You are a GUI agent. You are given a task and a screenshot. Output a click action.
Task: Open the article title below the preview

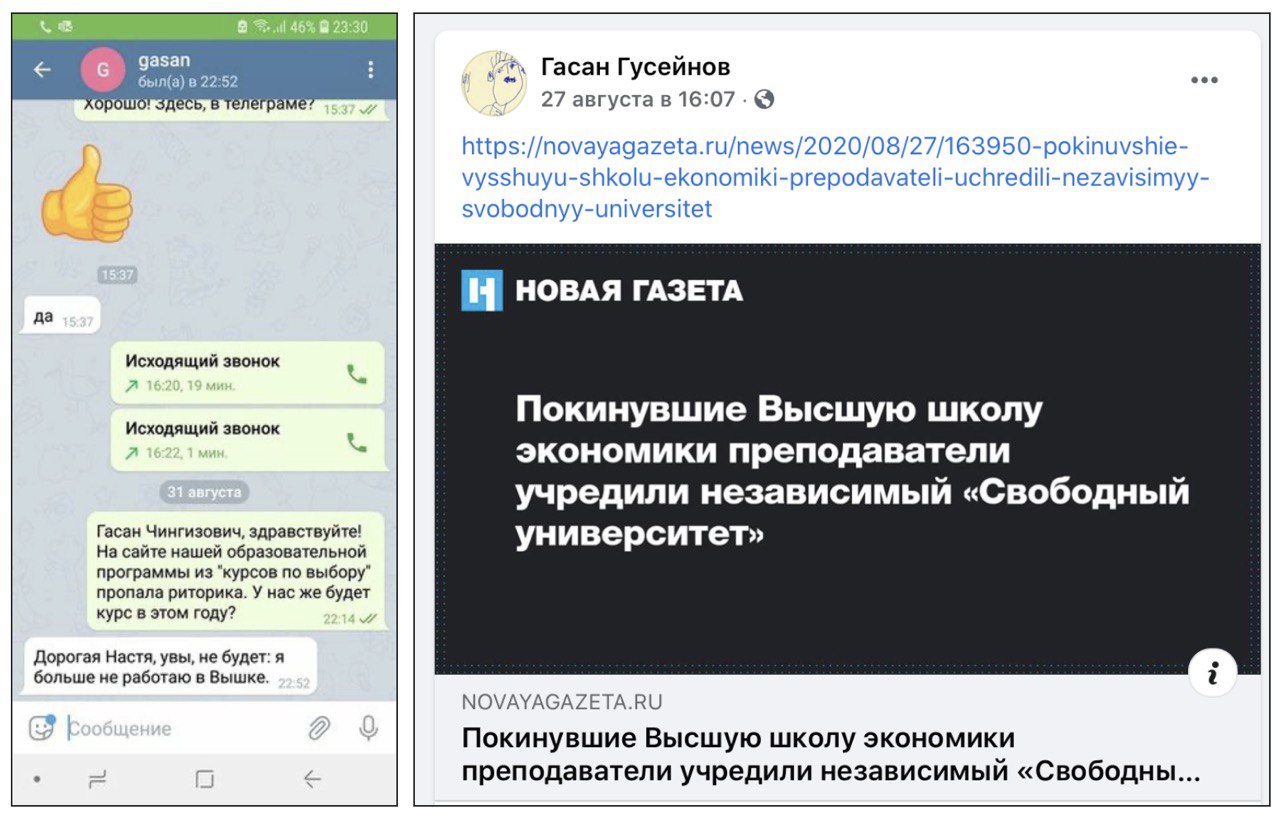point(830,755)
